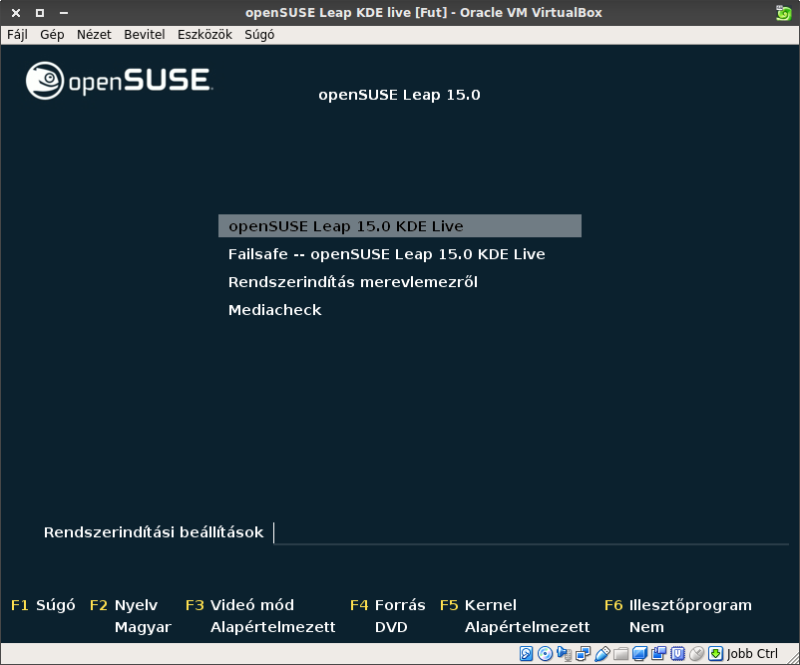Close the VirtualBox VM window
Image resolution: width=800 pixels, height=665 pixels.
[16, 13]
